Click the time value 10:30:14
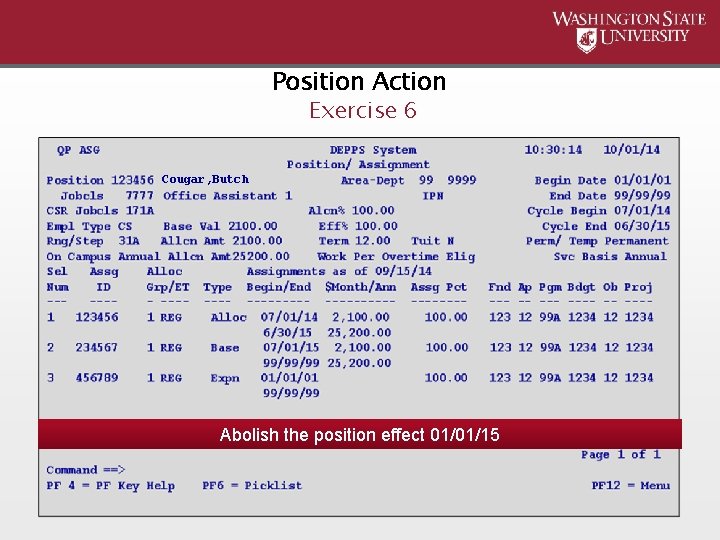Viewport: 720px width, 540px height. (x=553, y=150)
